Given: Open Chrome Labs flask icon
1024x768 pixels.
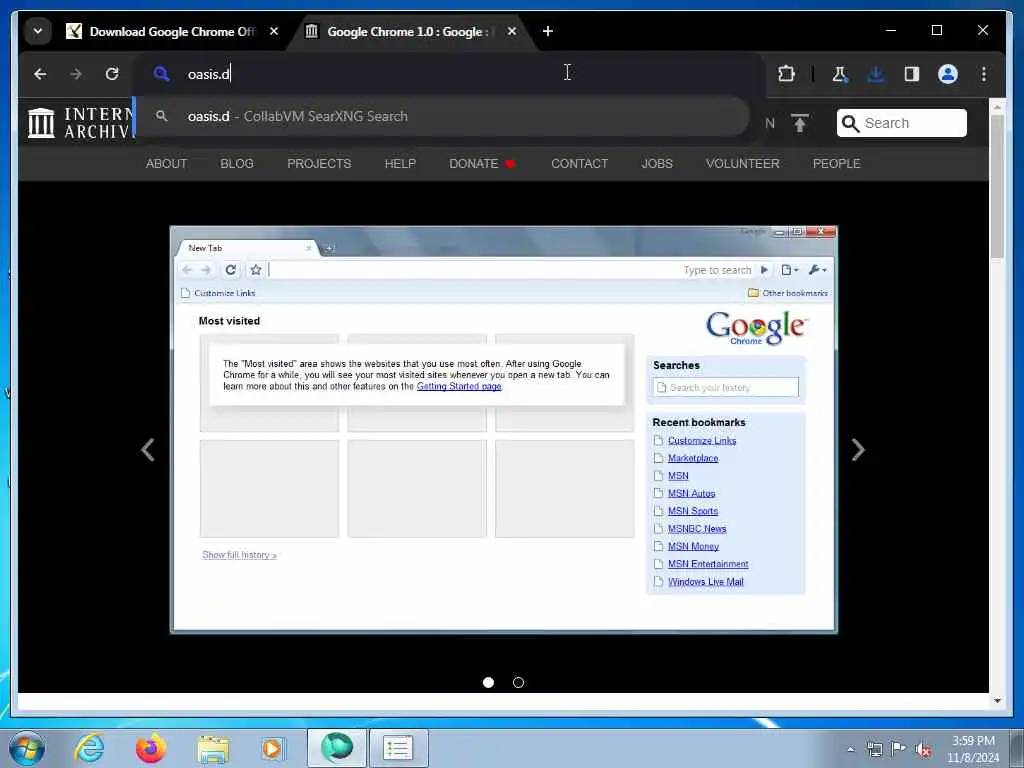Looking at the screenshot, I should pos(840,74).
